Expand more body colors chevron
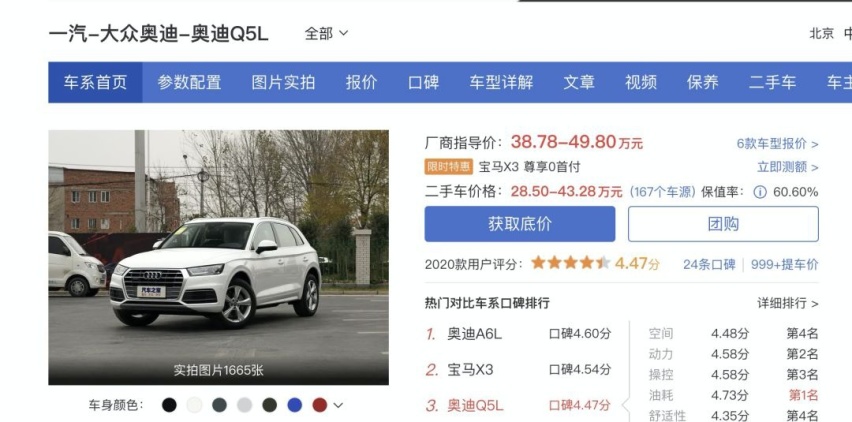 [338, 405]
